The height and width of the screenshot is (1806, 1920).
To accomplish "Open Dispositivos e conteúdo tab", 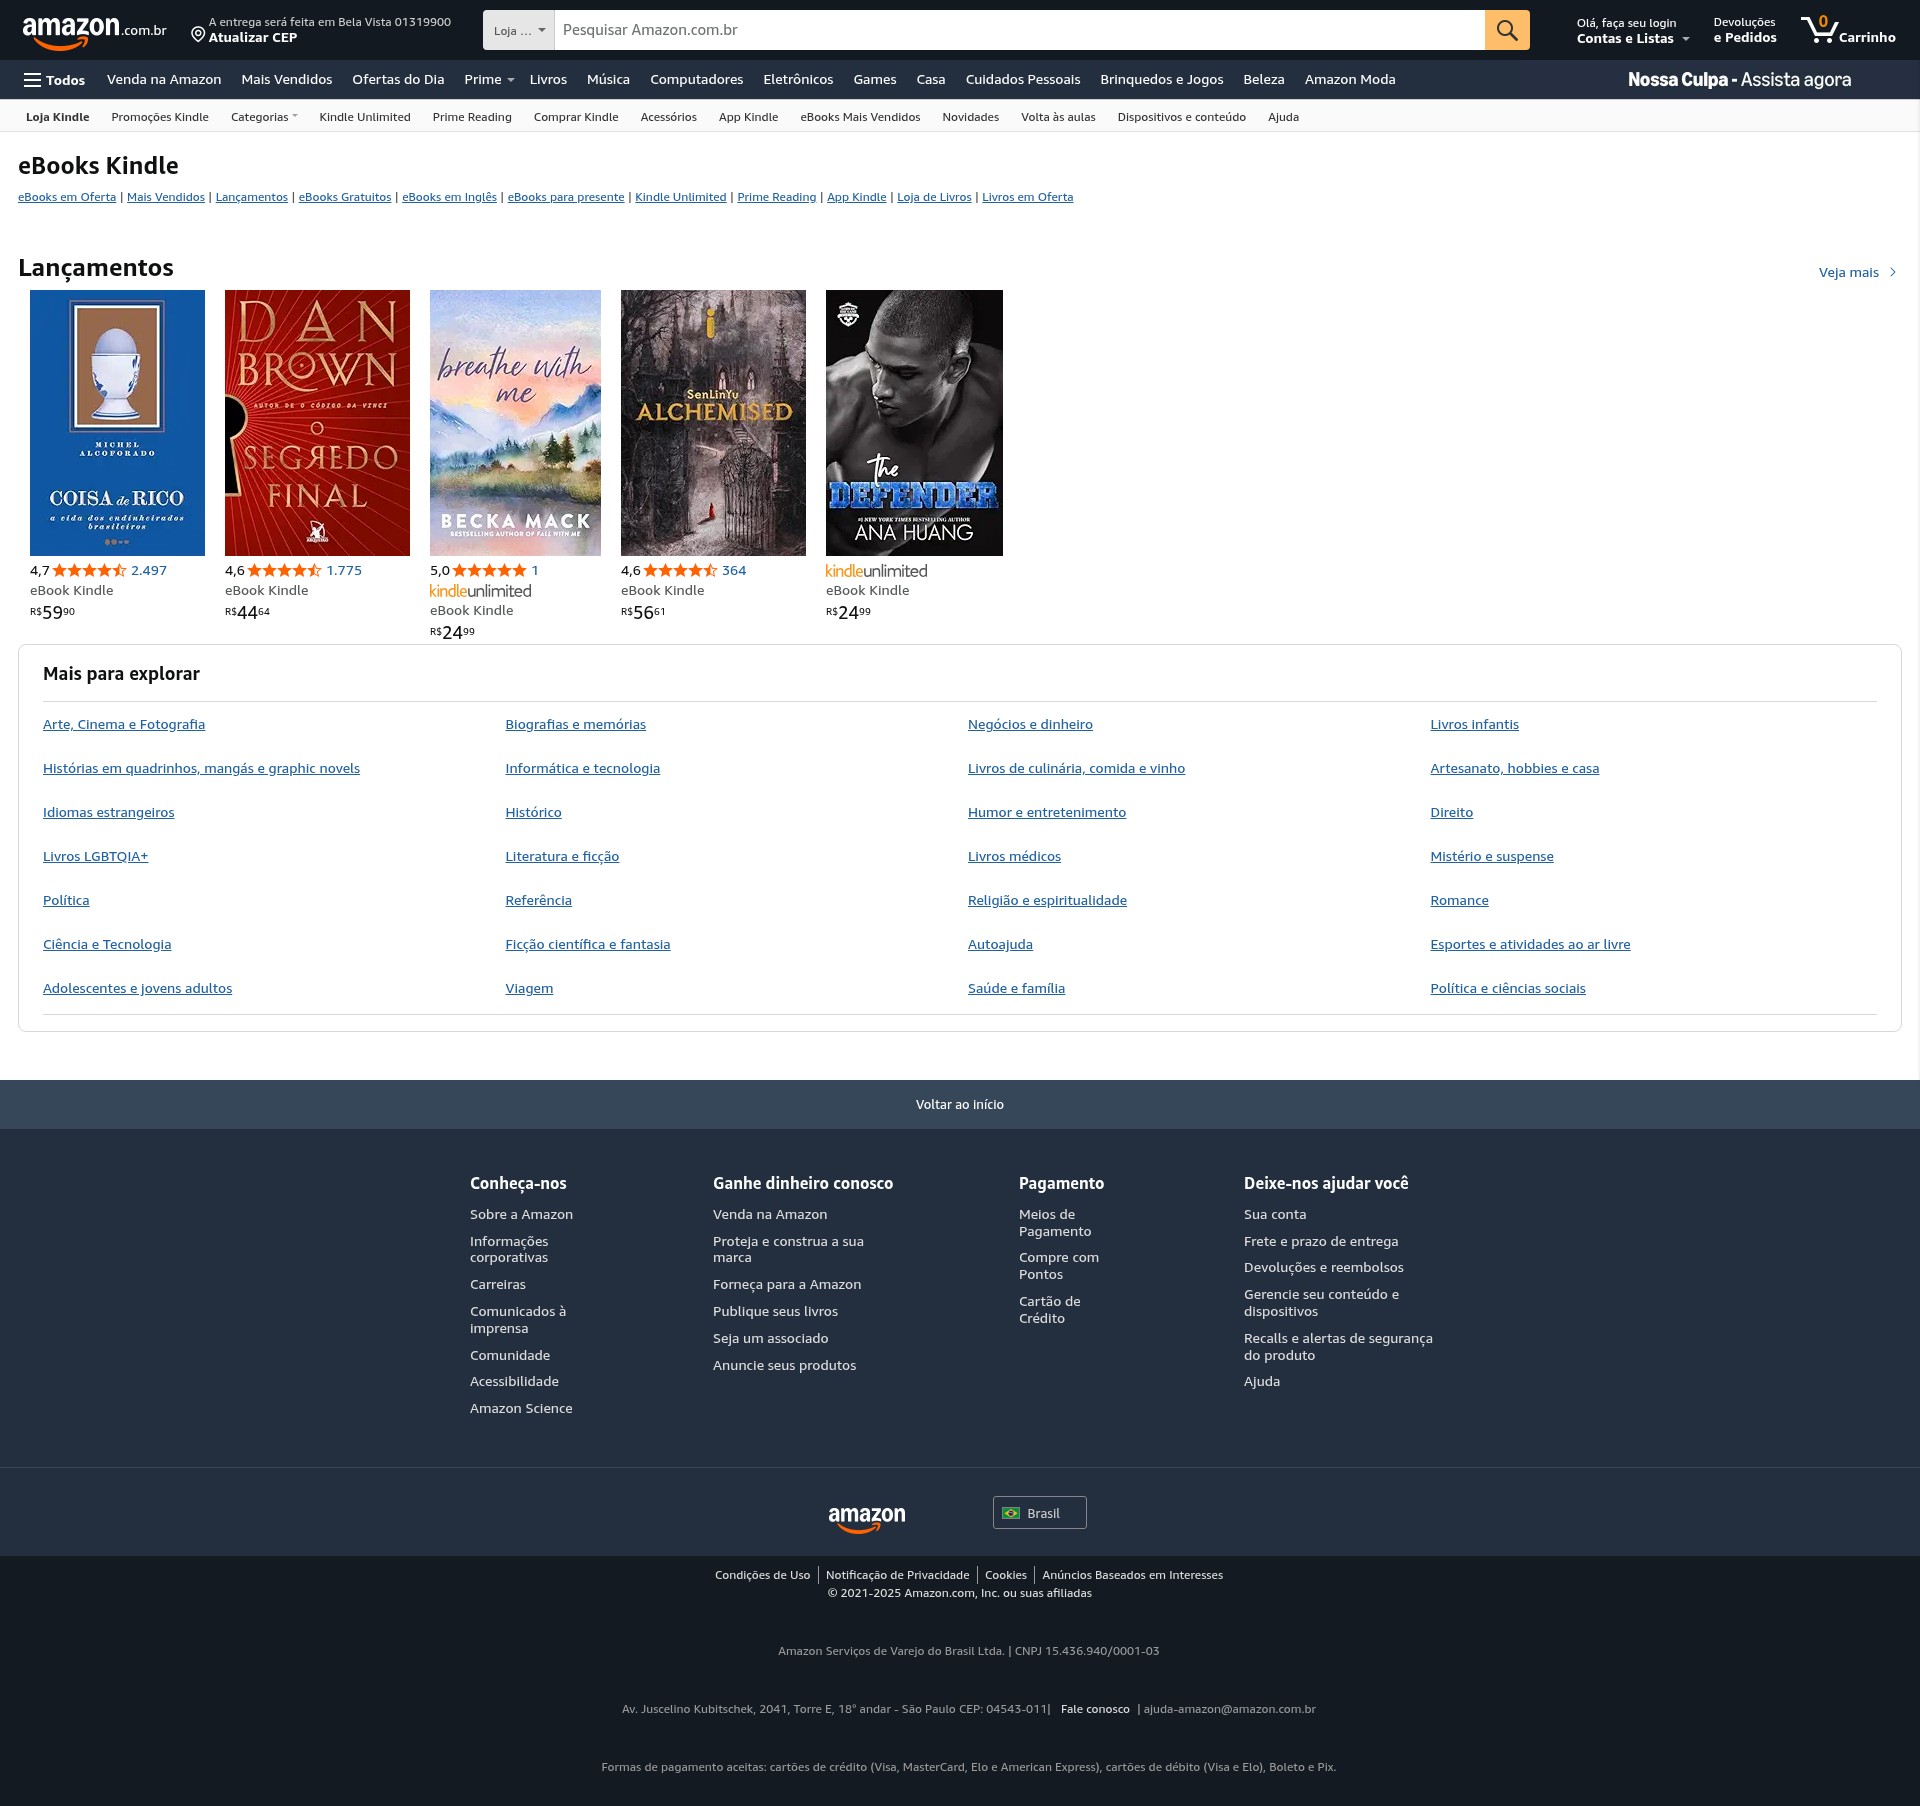I will (1181, 117).
